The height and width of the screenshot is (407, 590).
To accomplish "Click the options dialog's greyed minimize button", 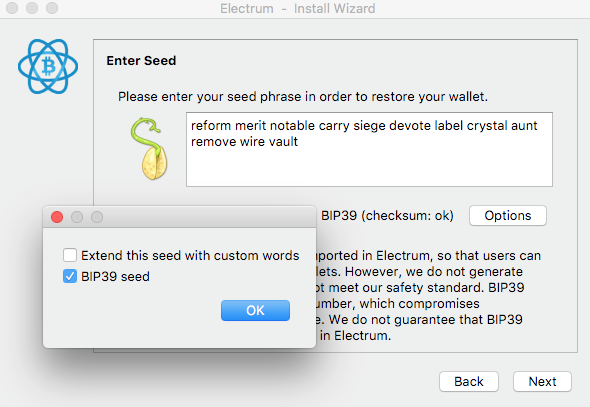I will (x=77, y=217).
